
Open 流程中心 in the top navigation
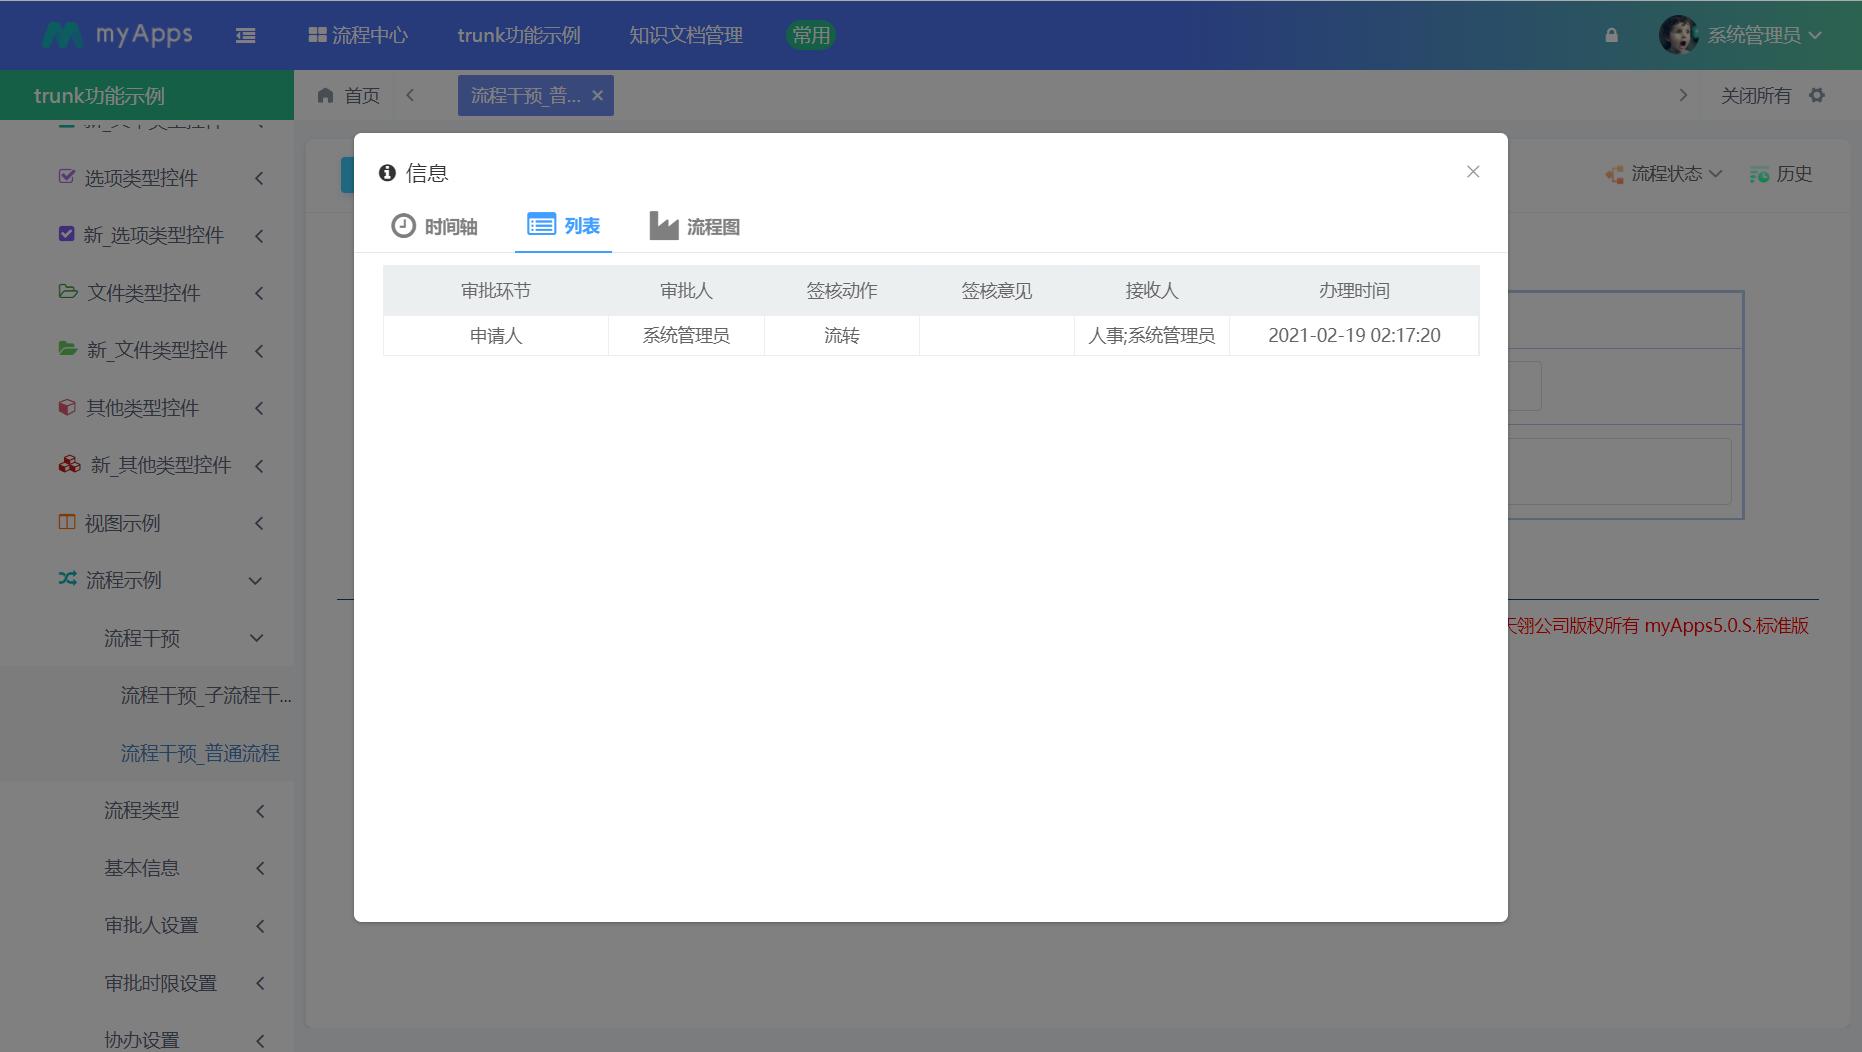(x=358, y=35)
